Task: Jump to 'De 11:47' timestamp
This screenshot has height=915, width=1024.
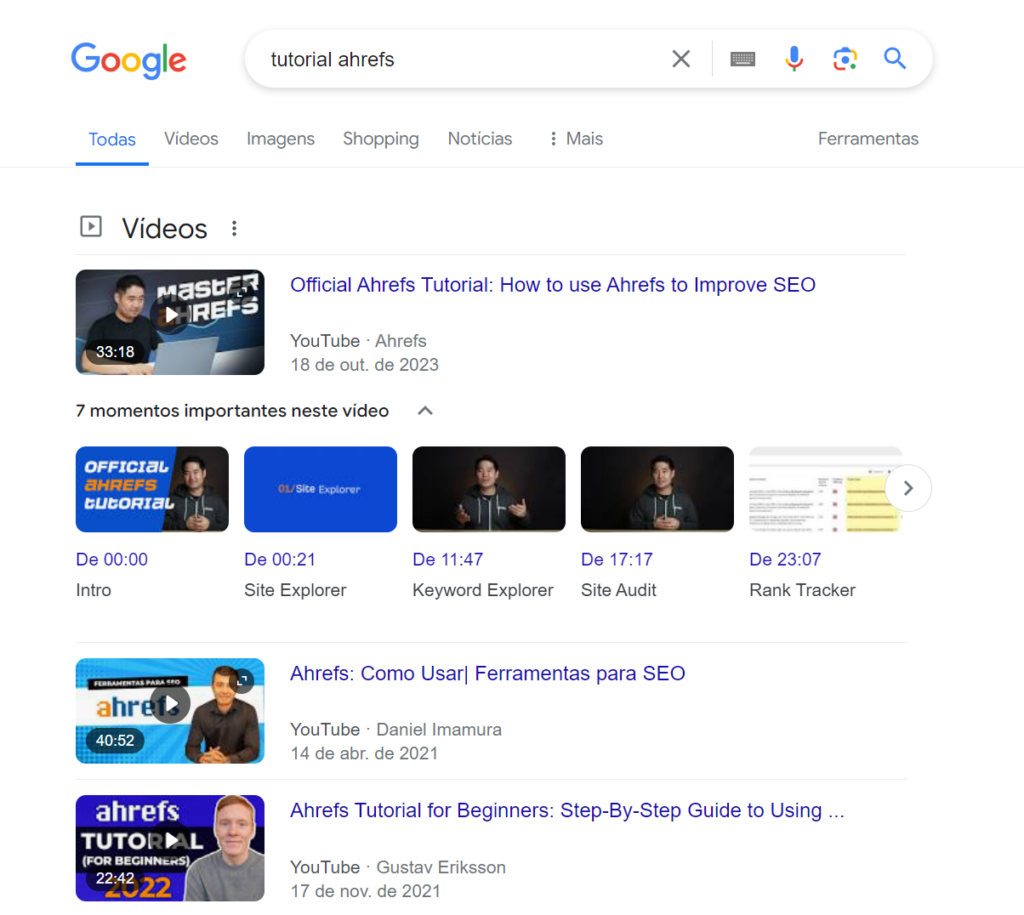Action: [x=448, y=560]
